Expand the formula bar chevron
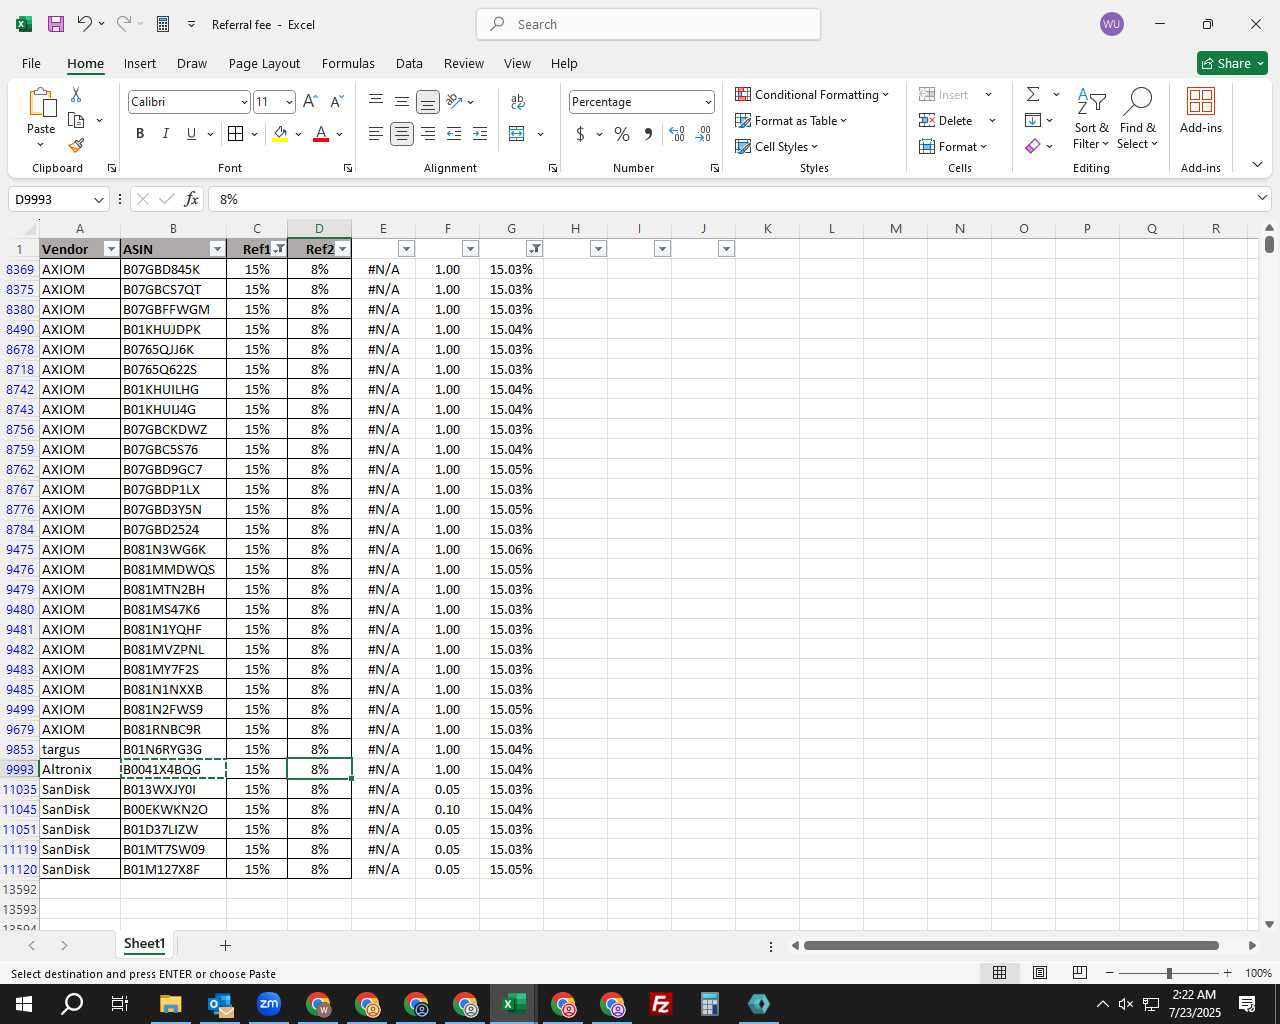Image resolution: width=1280 pixels, height=1024 pixels. pos(1262,199)
